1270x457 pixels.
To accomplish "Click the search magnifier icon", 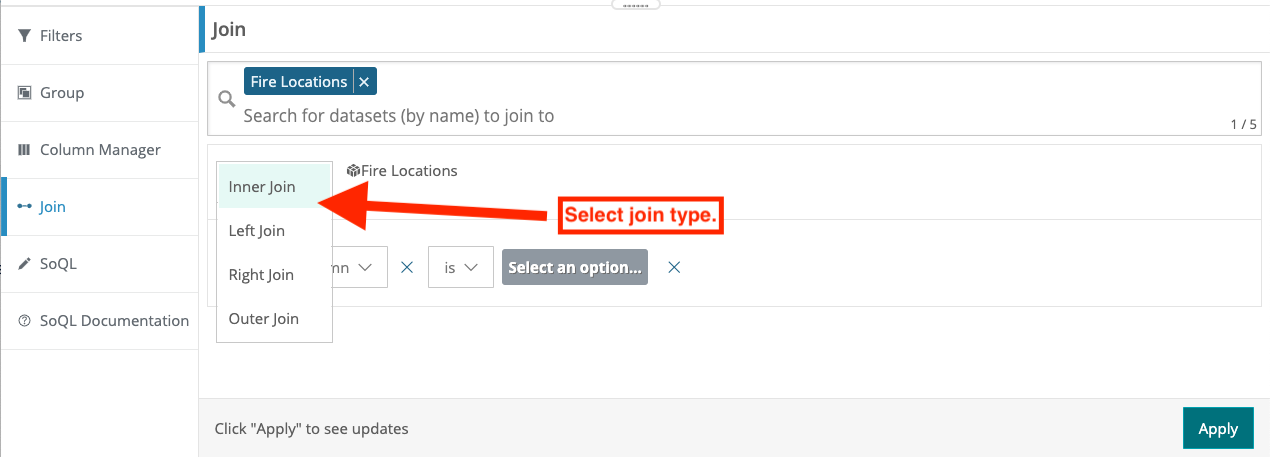I will click(x=227, y=98).
